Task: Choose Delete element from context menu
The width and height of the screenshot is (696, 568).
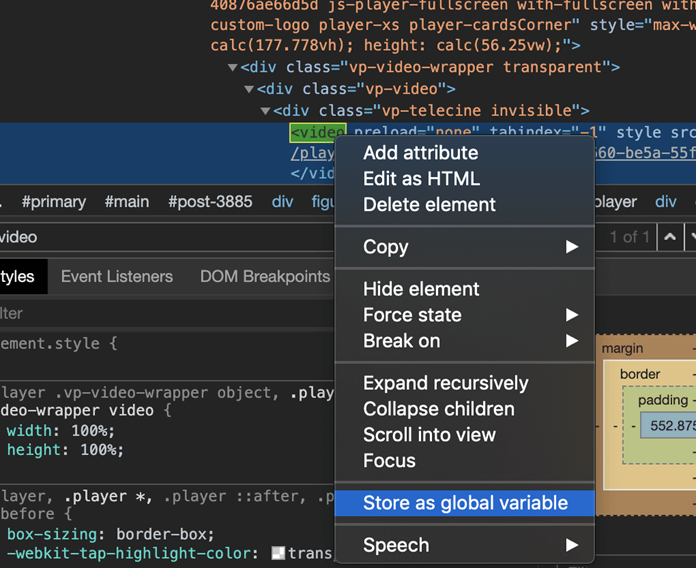Action: tap(429, 205)
